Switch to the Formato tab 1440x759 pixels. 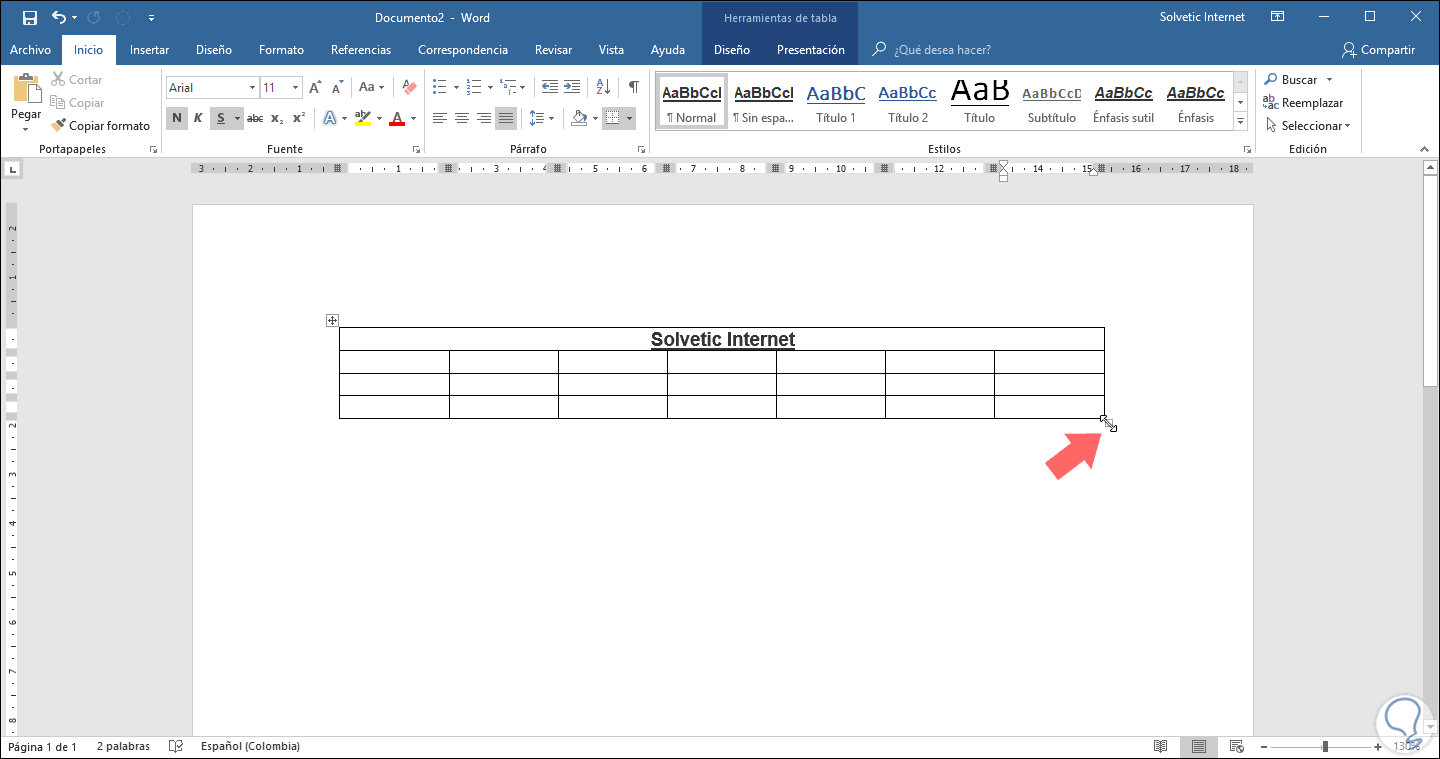point(281,50)
